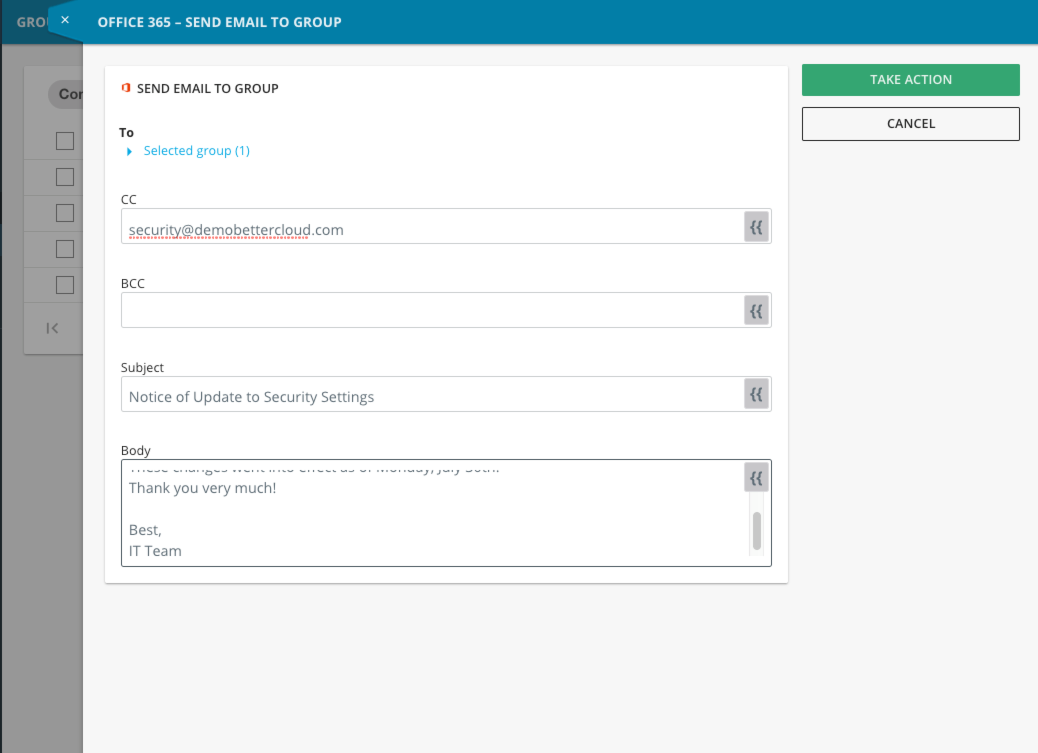Open variable picker for Body field
Image resolution: width=1038 pixels, height=753 pixels.
click(757, 478)
